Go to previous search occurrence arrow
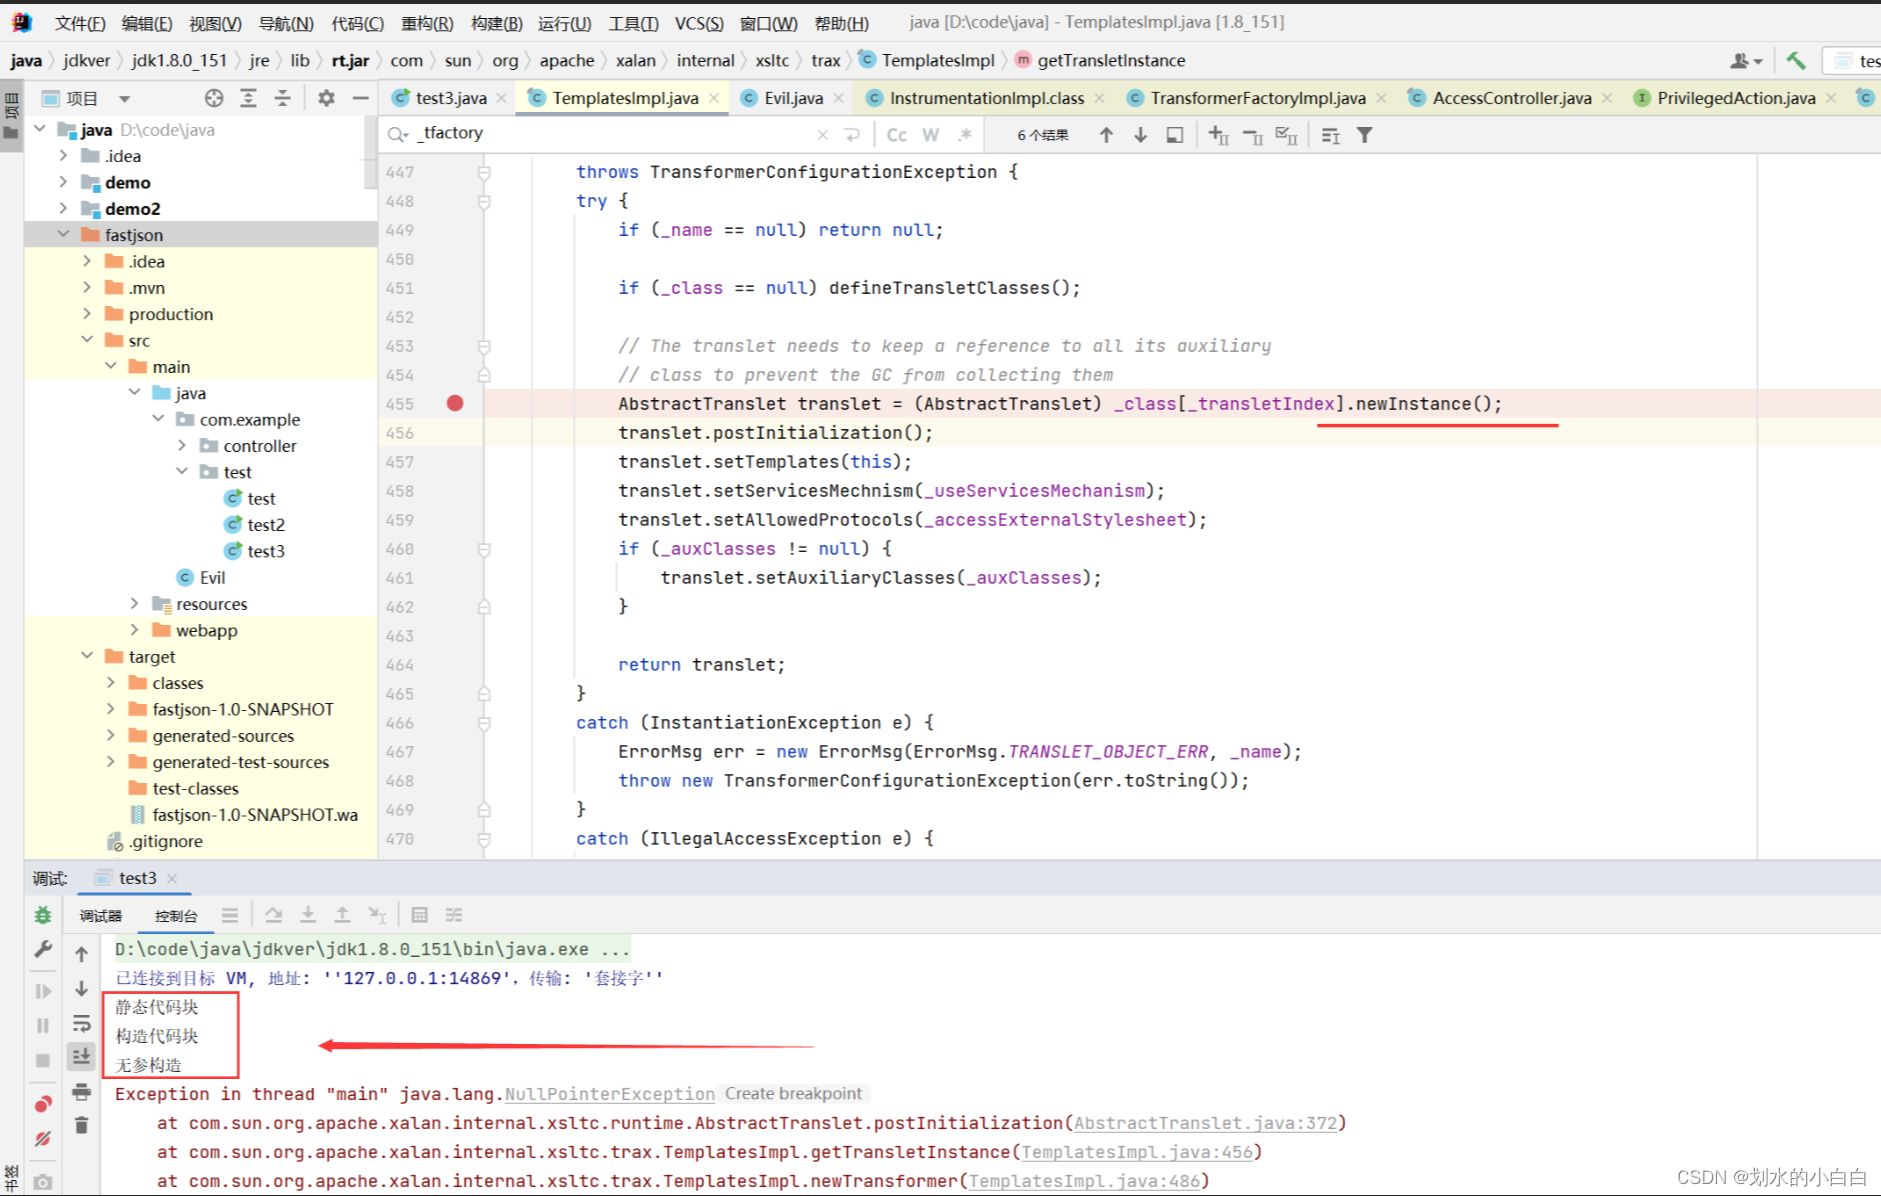This screenshot has height=1196, width=1881. coord(1106,134)
